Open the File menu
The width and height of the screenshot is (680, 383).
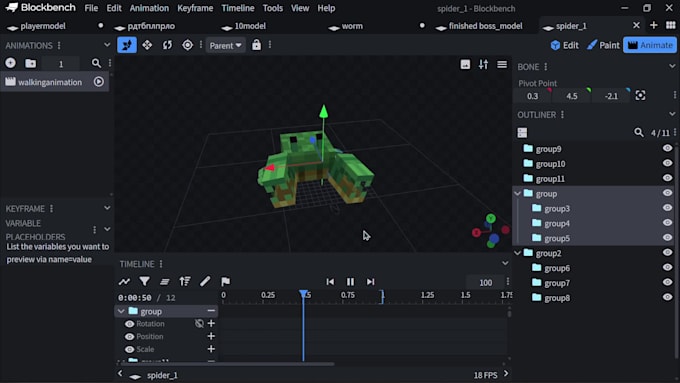click(91, 8)
